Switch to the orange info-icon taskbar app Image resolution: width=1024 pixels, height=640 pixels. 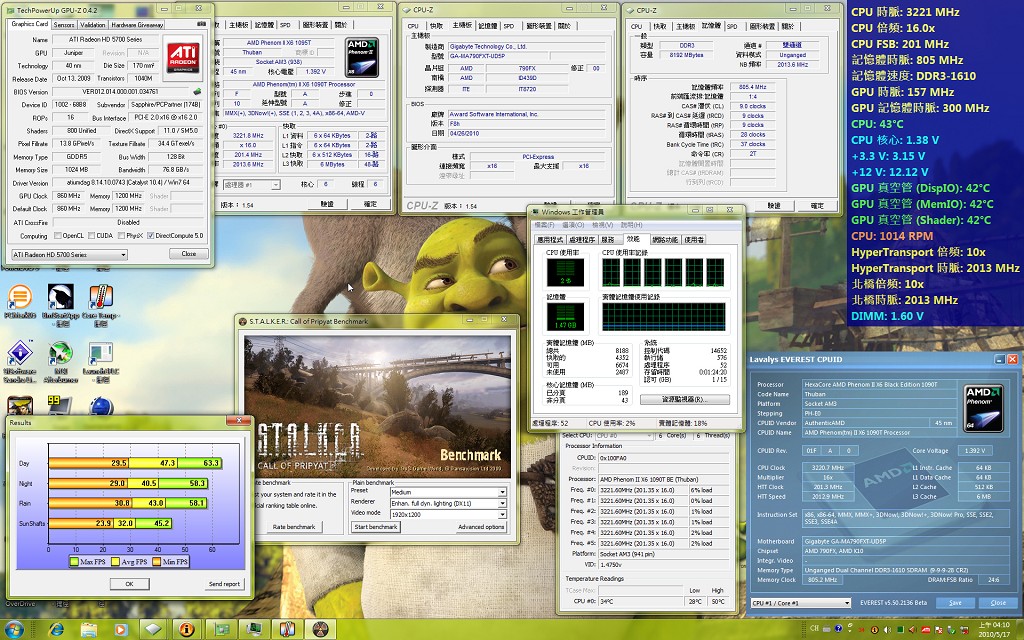[x=187, y=630]
